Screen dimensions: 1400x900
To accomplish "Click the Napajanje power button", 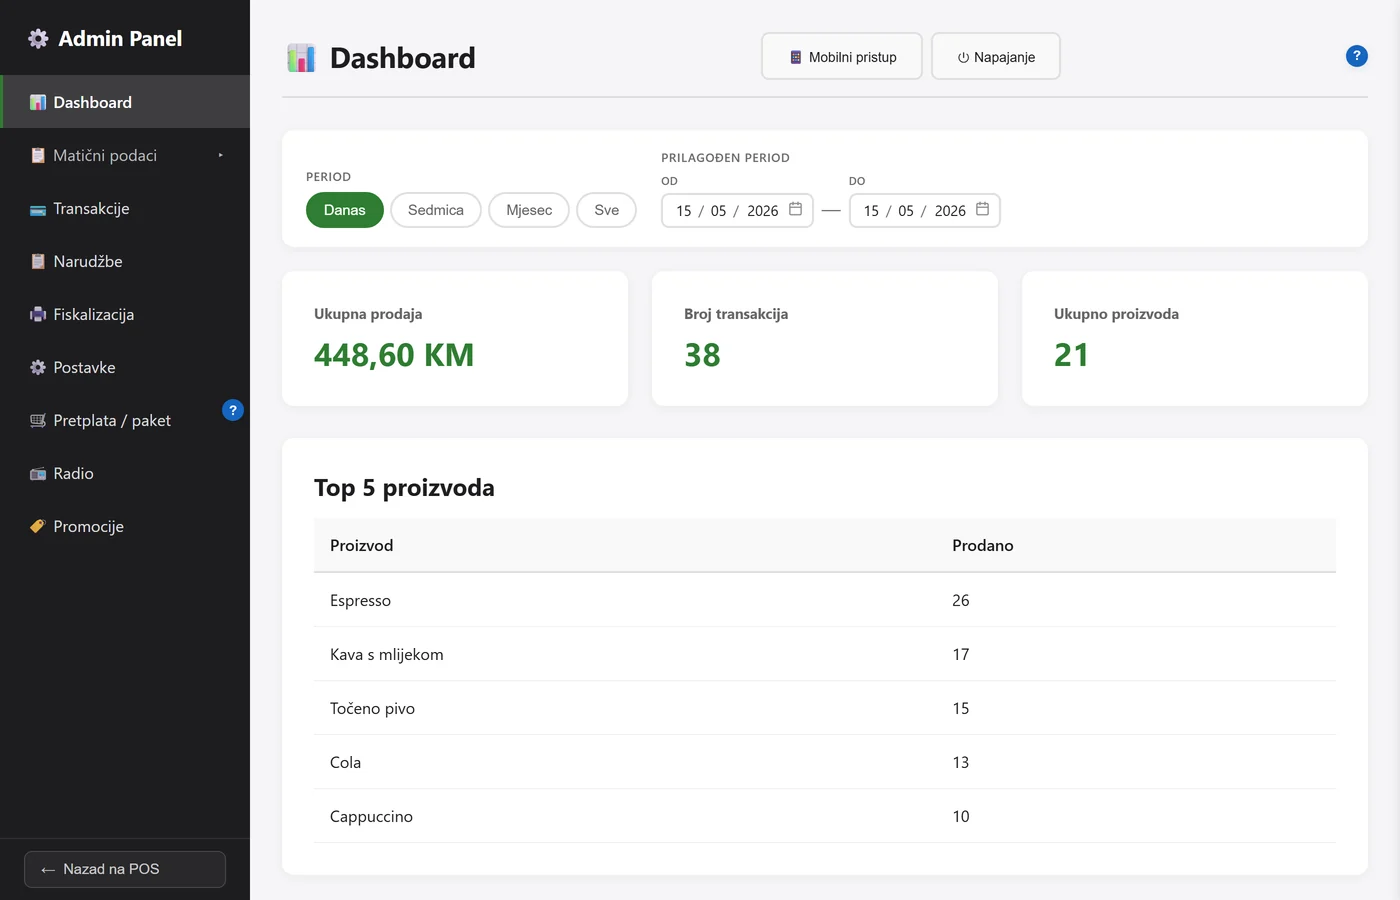I will pyautogui.click(x=996, y=56).
